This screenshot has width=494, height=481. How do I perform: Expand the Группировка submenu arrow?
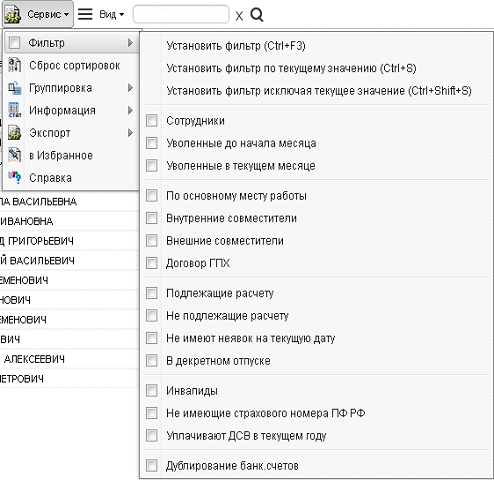point(130,88)
